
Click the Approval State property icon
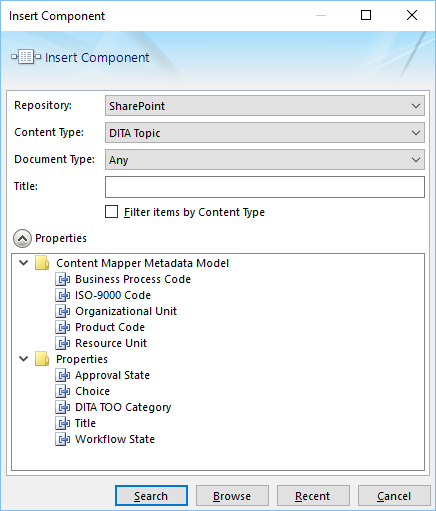[62, 375]
